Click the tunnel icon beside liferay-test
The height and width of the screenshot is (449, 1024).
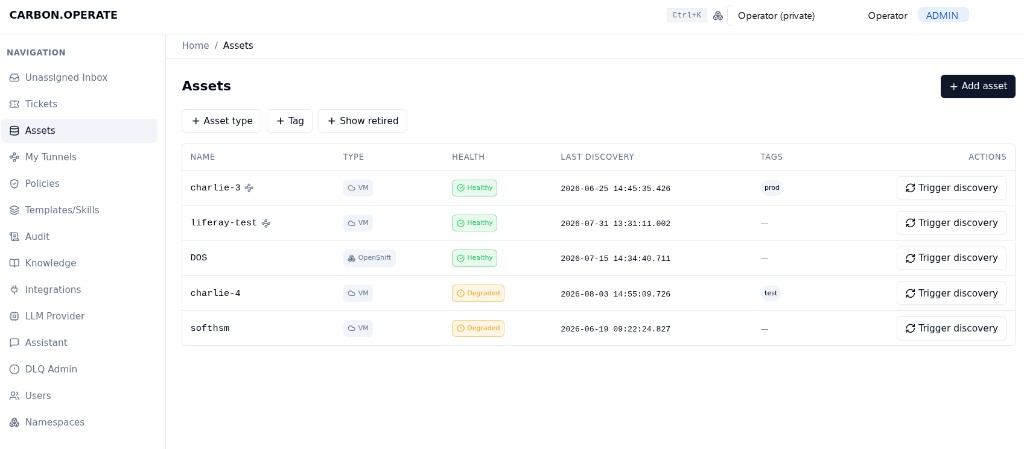(x=266, y=223)
